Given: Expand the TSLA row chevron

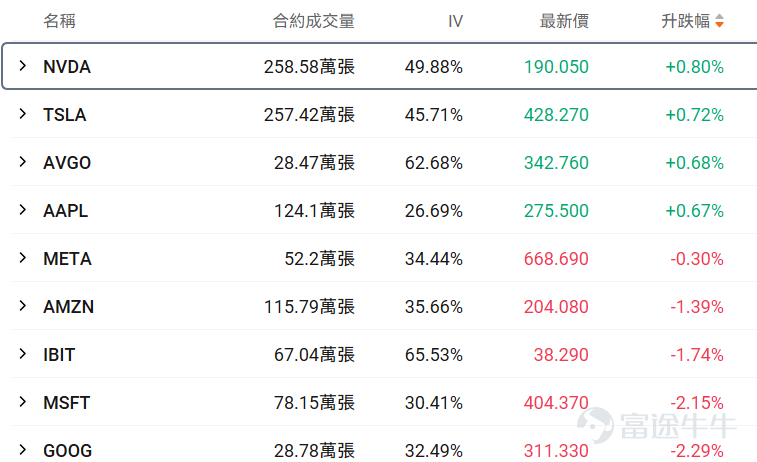Looking at the screenshot, I should (23, 114).
